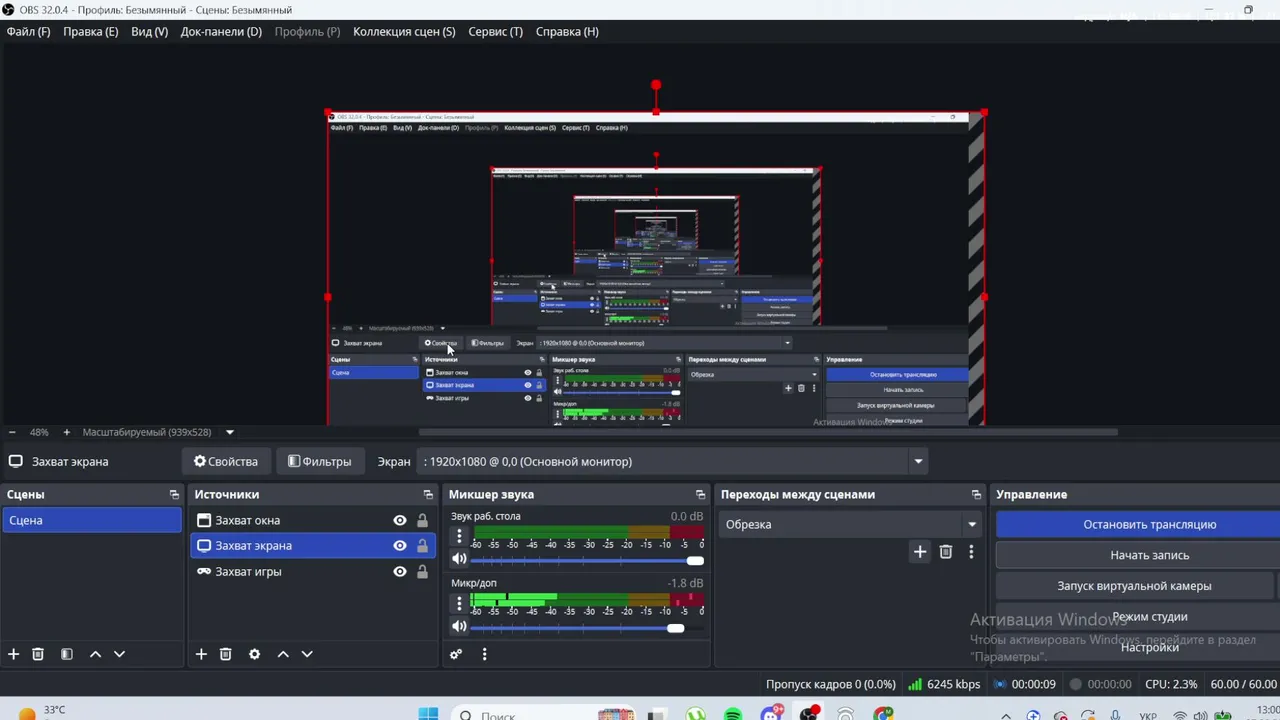Open preview scaling dropdown arrow
This screenshot has height=720, width=1280.
point(229,432)
